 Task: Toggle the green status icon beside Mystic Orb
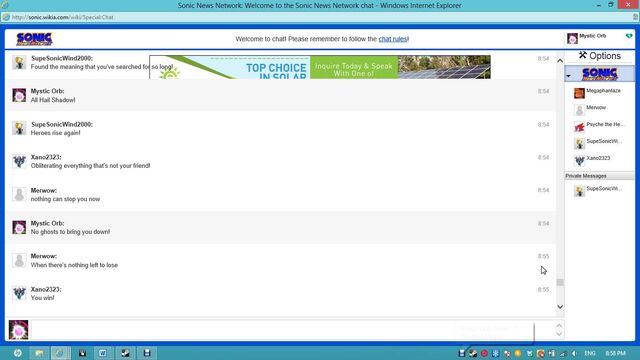pyautogui.click(x=629, y=36)
